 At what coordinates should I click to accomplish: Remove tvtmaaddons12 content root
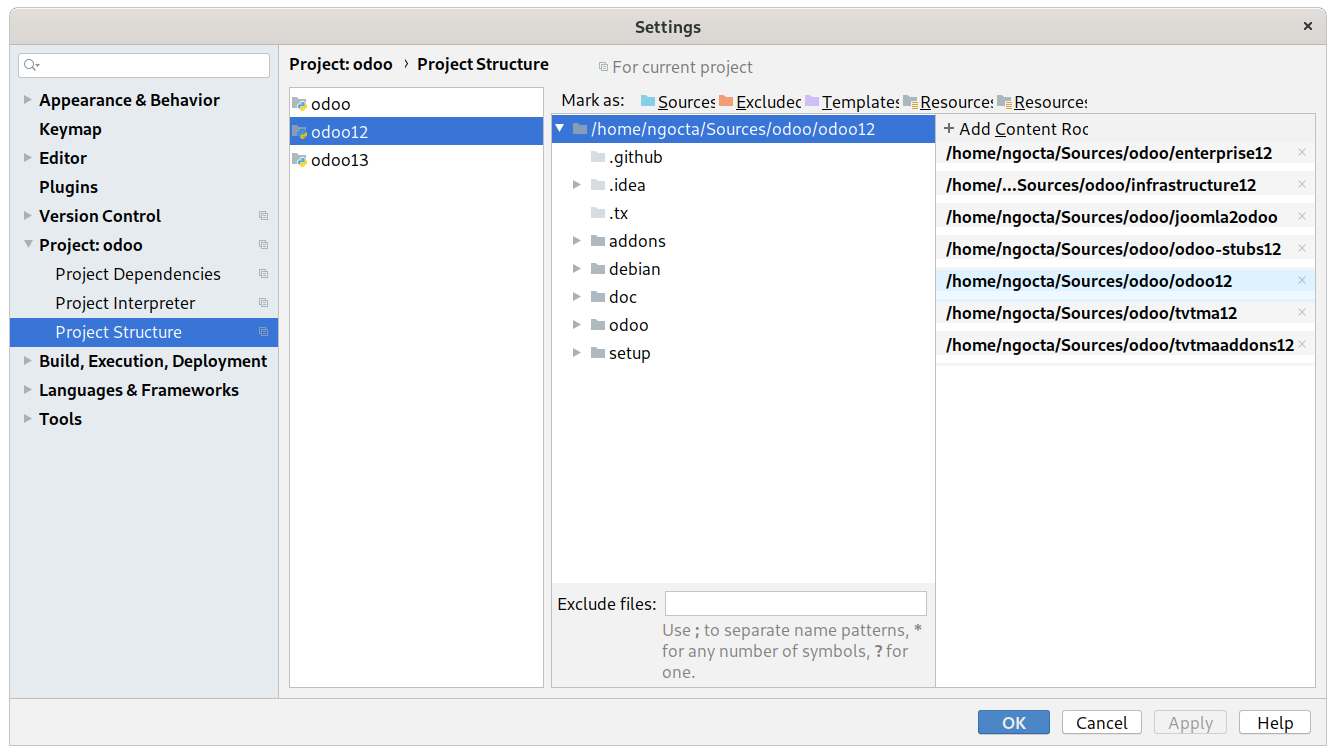(1301, 344)
